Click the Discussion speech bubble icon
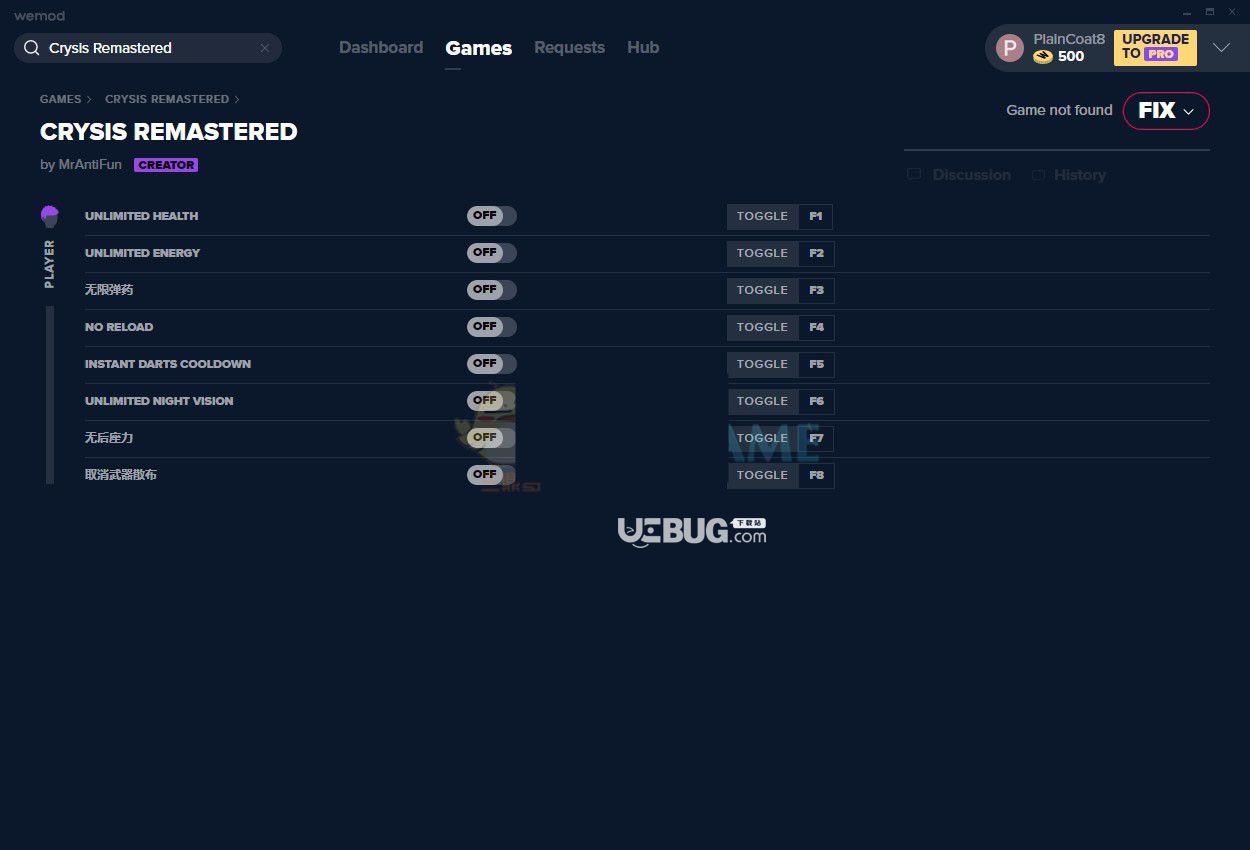Image resolution: width=1250 pixels, height=850 pixels. click(914, 175)
